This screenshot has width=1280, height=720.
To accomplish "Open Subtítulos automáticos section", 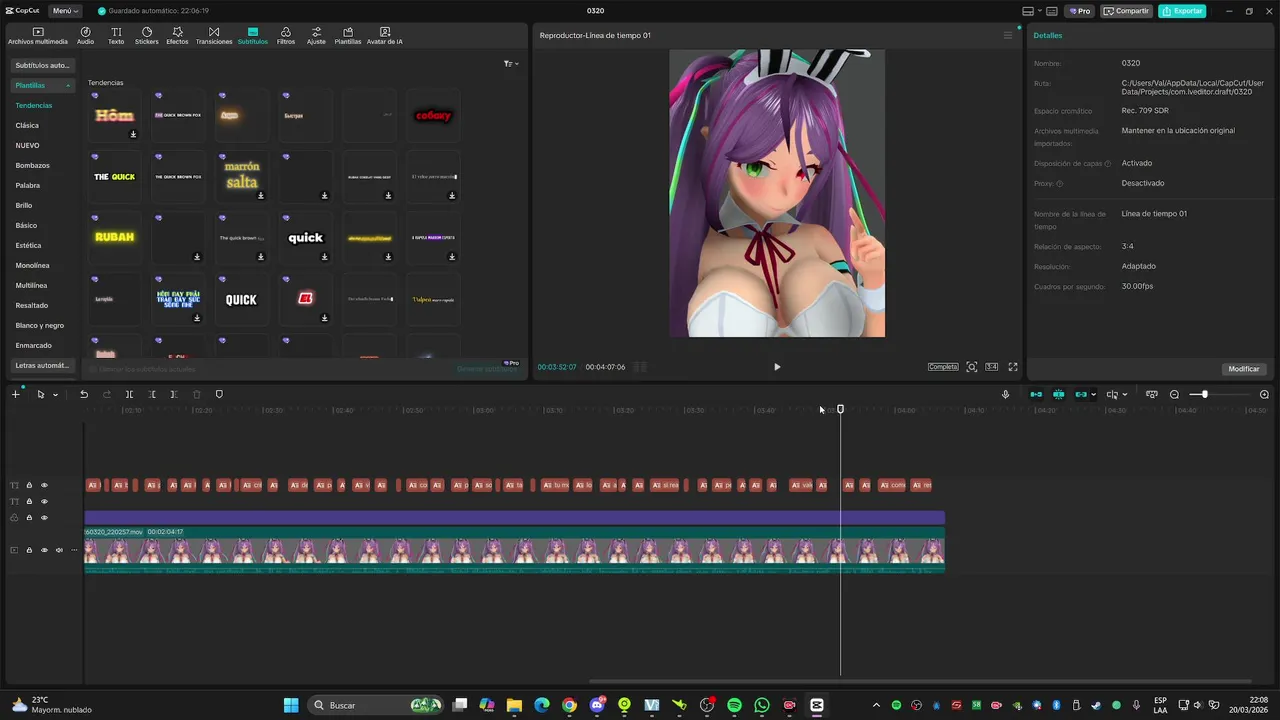I will pyautogui.click(x=42, y=65).
